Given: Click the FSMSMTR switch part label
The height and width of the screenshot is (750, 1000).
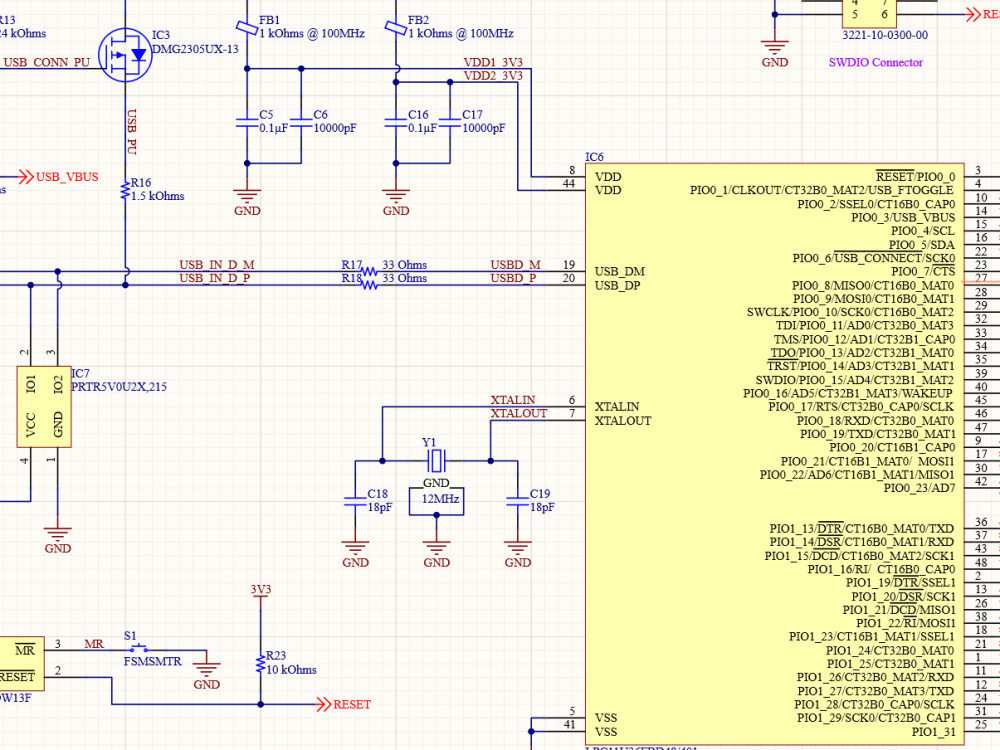Looking at the screenshot, I should pos(152,661).
